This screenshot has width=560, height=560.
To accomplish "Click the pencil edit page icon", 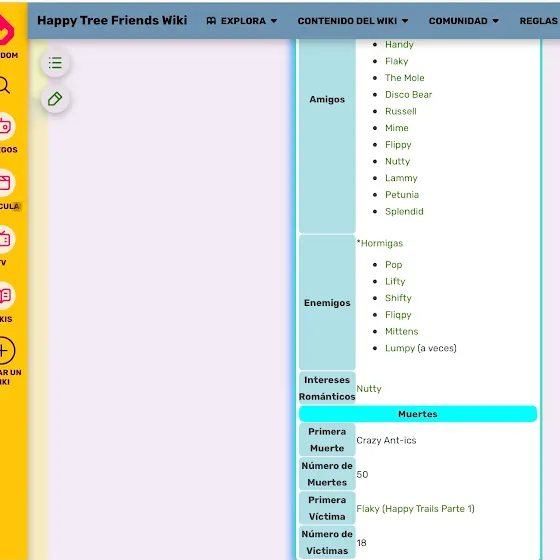I will click(x=55, y=99).
